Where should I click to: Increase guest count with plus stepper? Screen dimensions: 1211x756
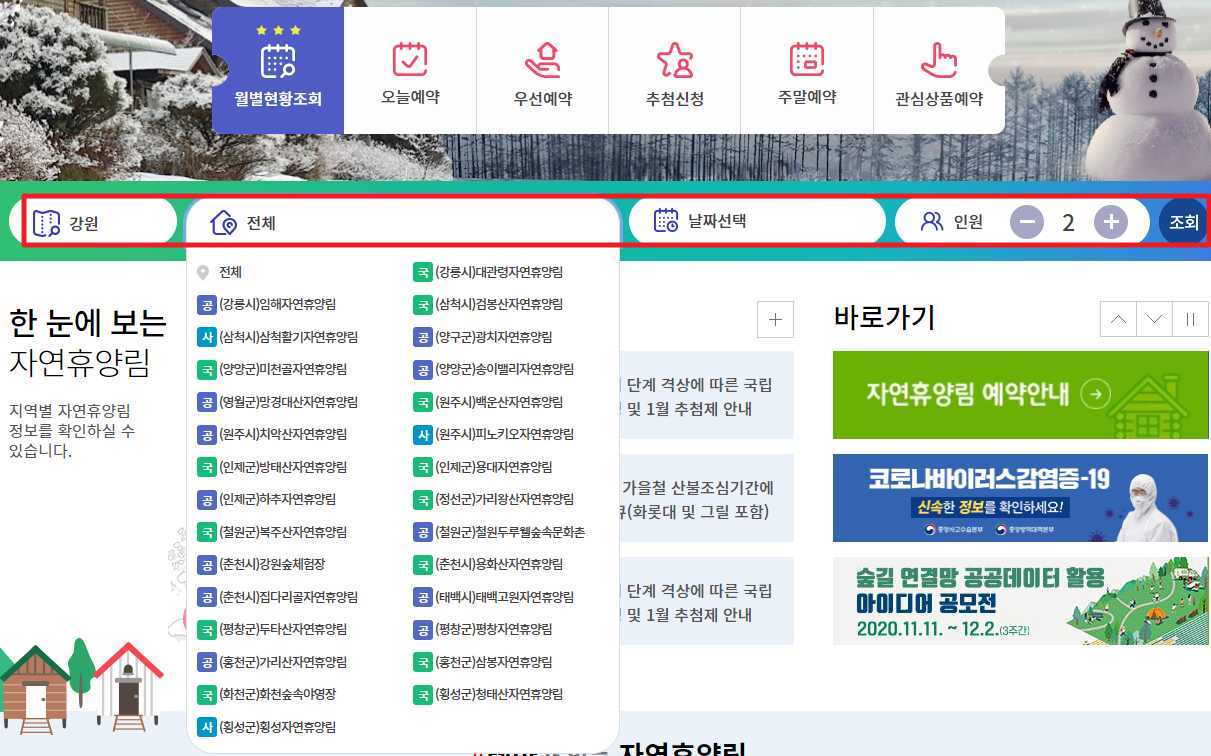(1110, 220)
